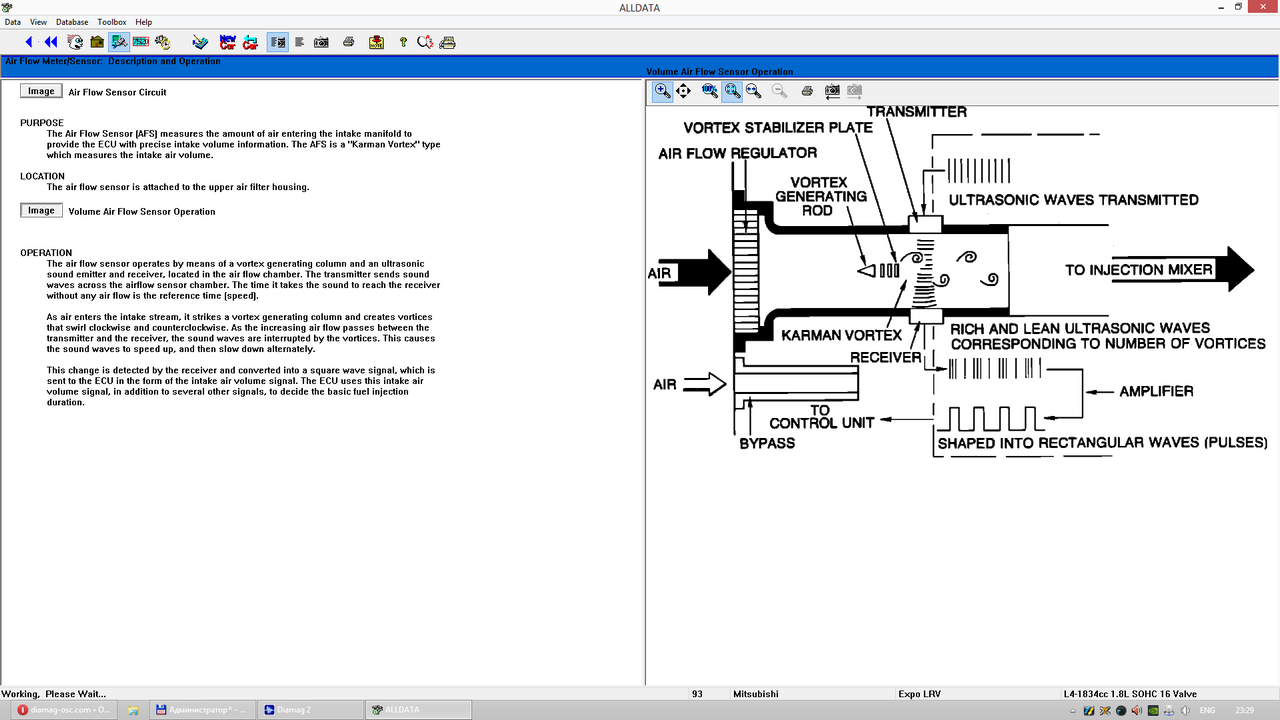Viewport: 1280px width, 720px height.
Task: Click the magnifier search A-Z icon
Action: pyautogui.click(x=425, y=42)
